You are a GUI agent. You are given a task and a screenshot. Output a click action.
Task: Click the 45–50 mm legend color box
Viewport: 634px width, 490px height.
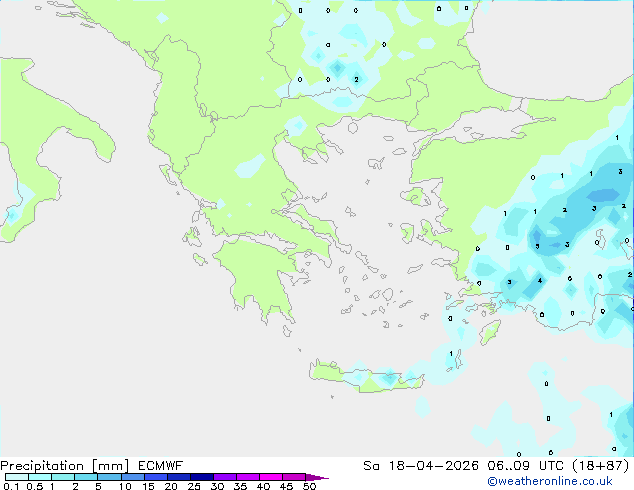pyautogui.click(x=294, y=477)
